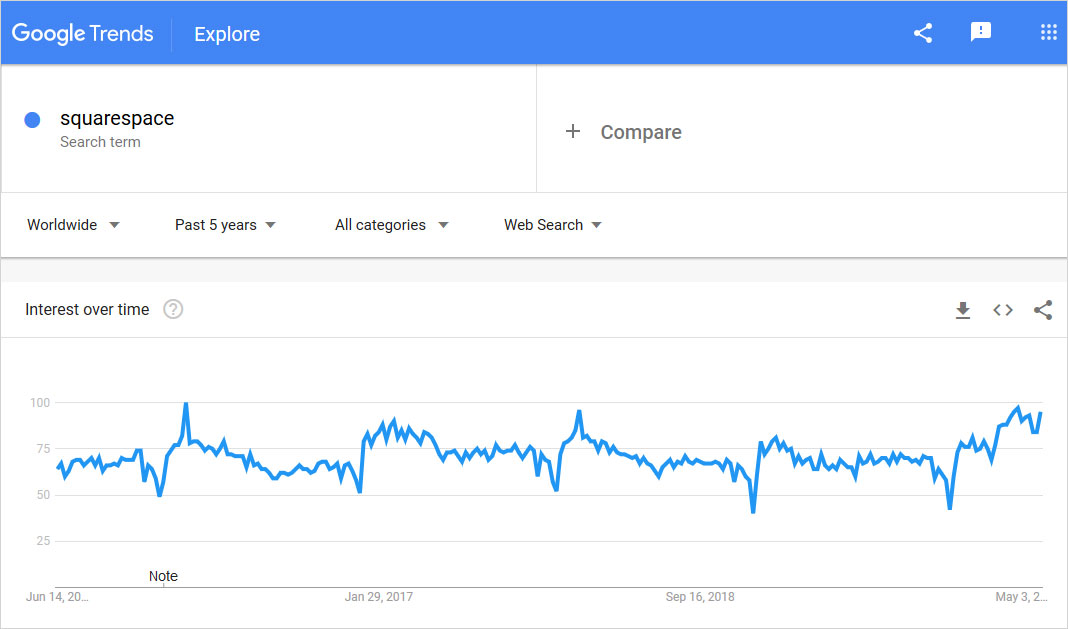Go to the Explore section in the header
Image resolution: width=1068 pixels, height=629 pixels.
coord(227,34)
